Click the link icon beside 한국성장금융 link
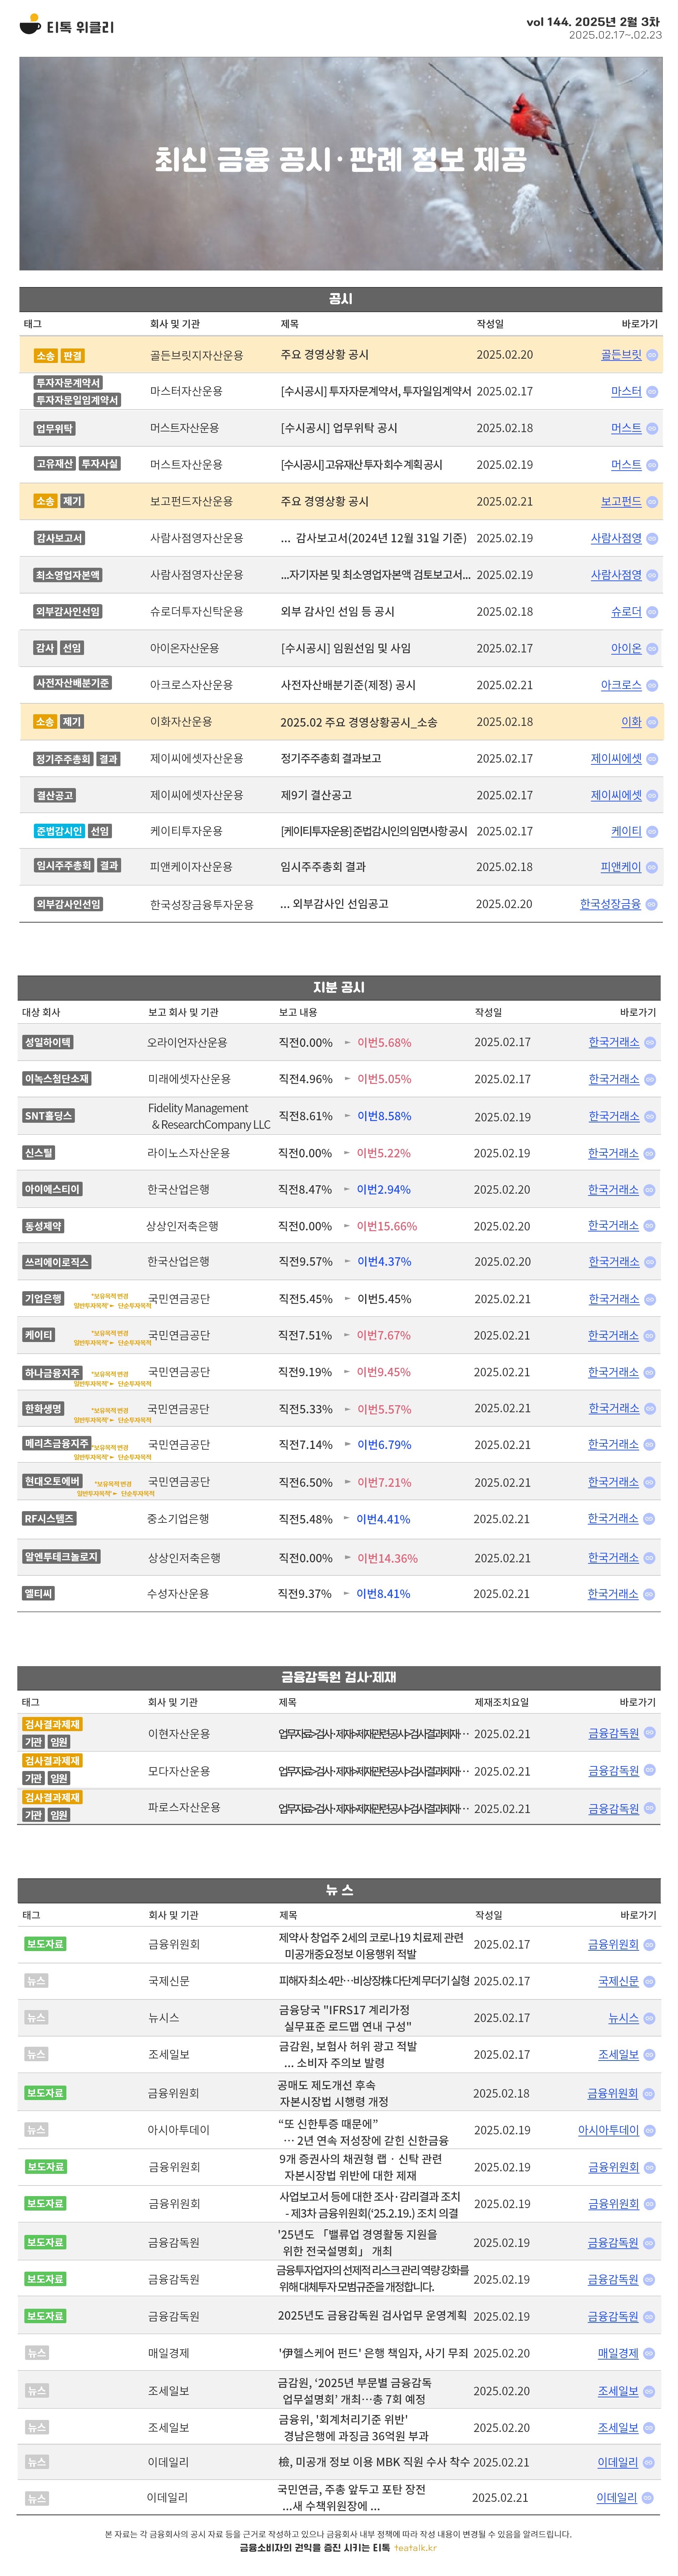The height and width of the screenshot is (2576, 678). 652,904
